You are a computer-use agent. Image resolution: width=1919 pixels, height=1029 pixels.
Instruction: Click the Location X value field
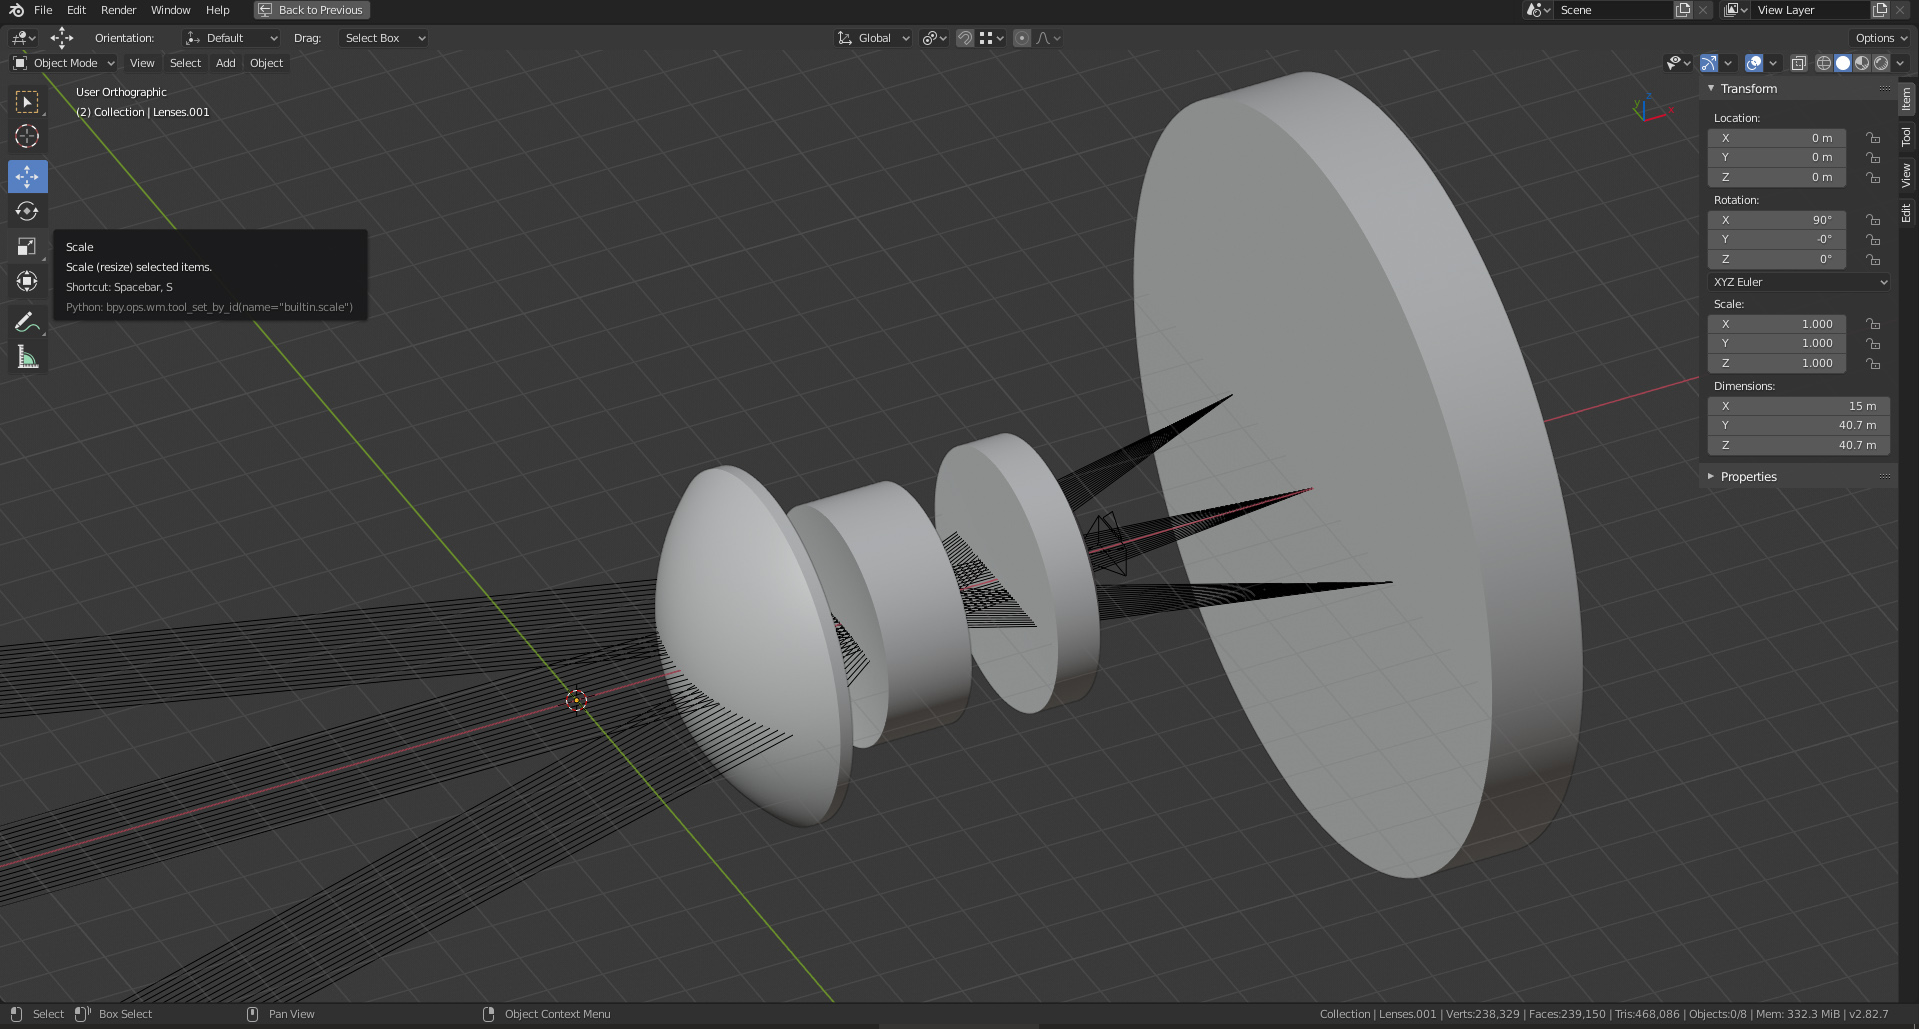point(1776,138)
